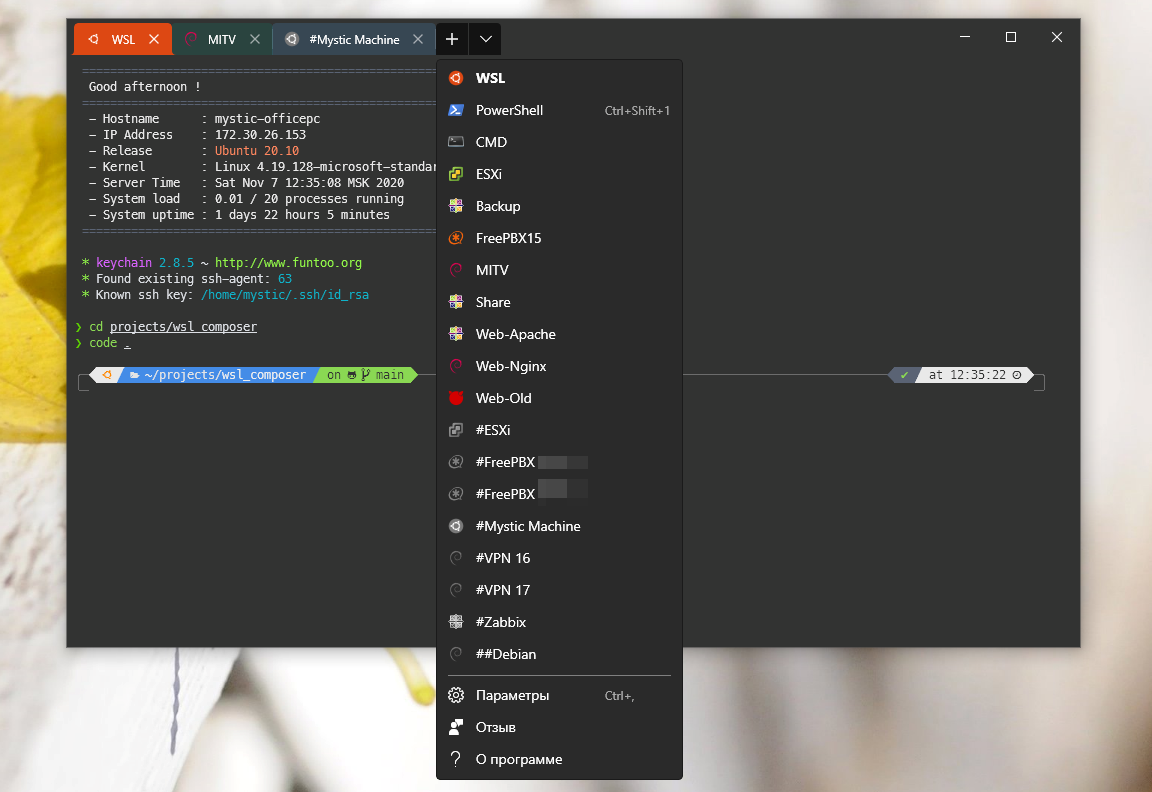Click the question mark icon by О программе
Viewport: 1152px width, 792px height.
click(456, 759)
